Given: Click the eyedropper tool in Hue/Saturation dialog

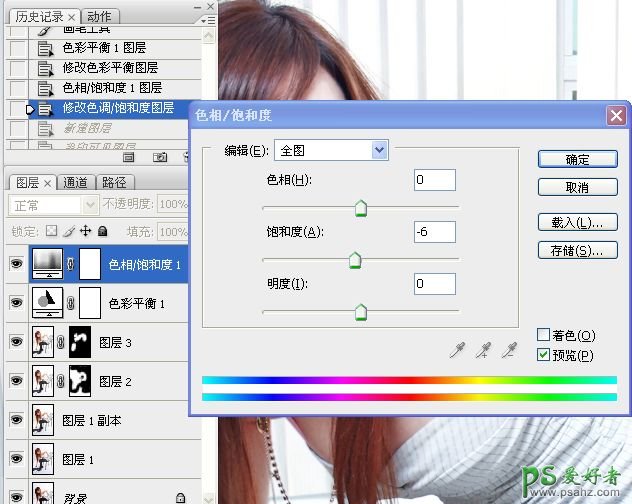Looking at the screenshot, I should click(x=457, y=350).
